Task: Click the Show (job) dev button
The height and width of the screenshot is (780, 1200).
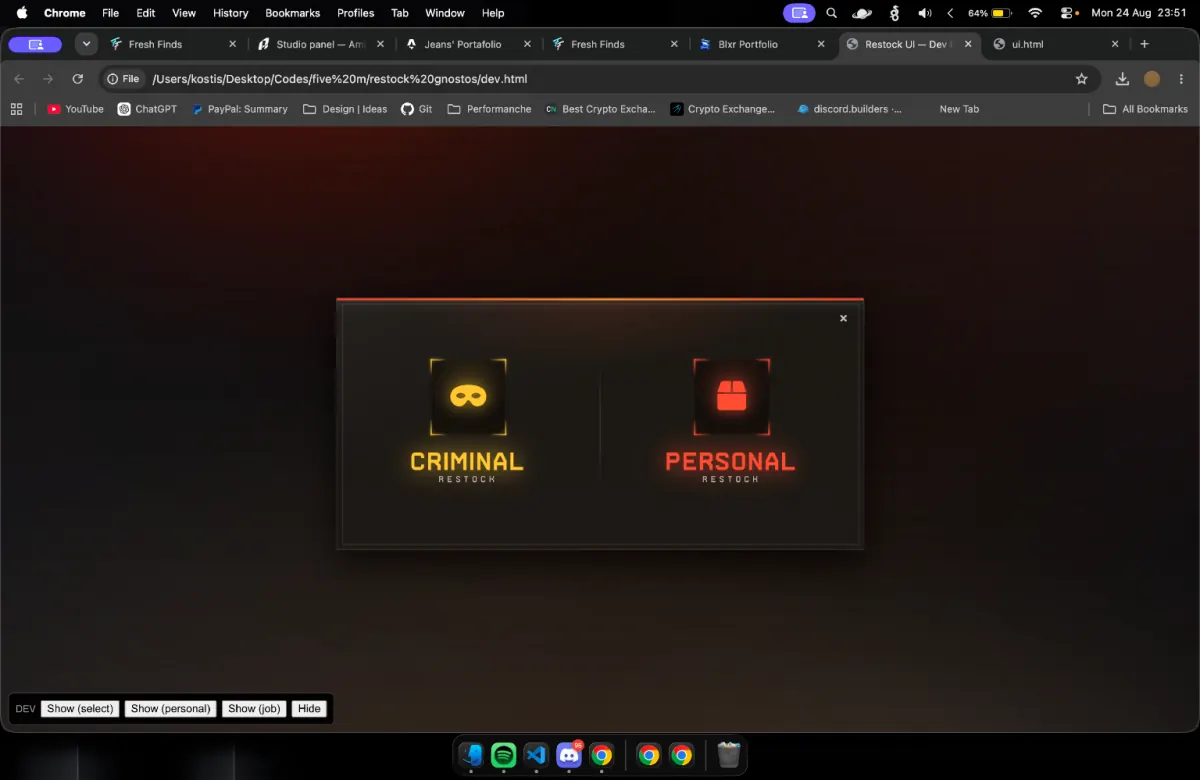Action: click(254, 709)
